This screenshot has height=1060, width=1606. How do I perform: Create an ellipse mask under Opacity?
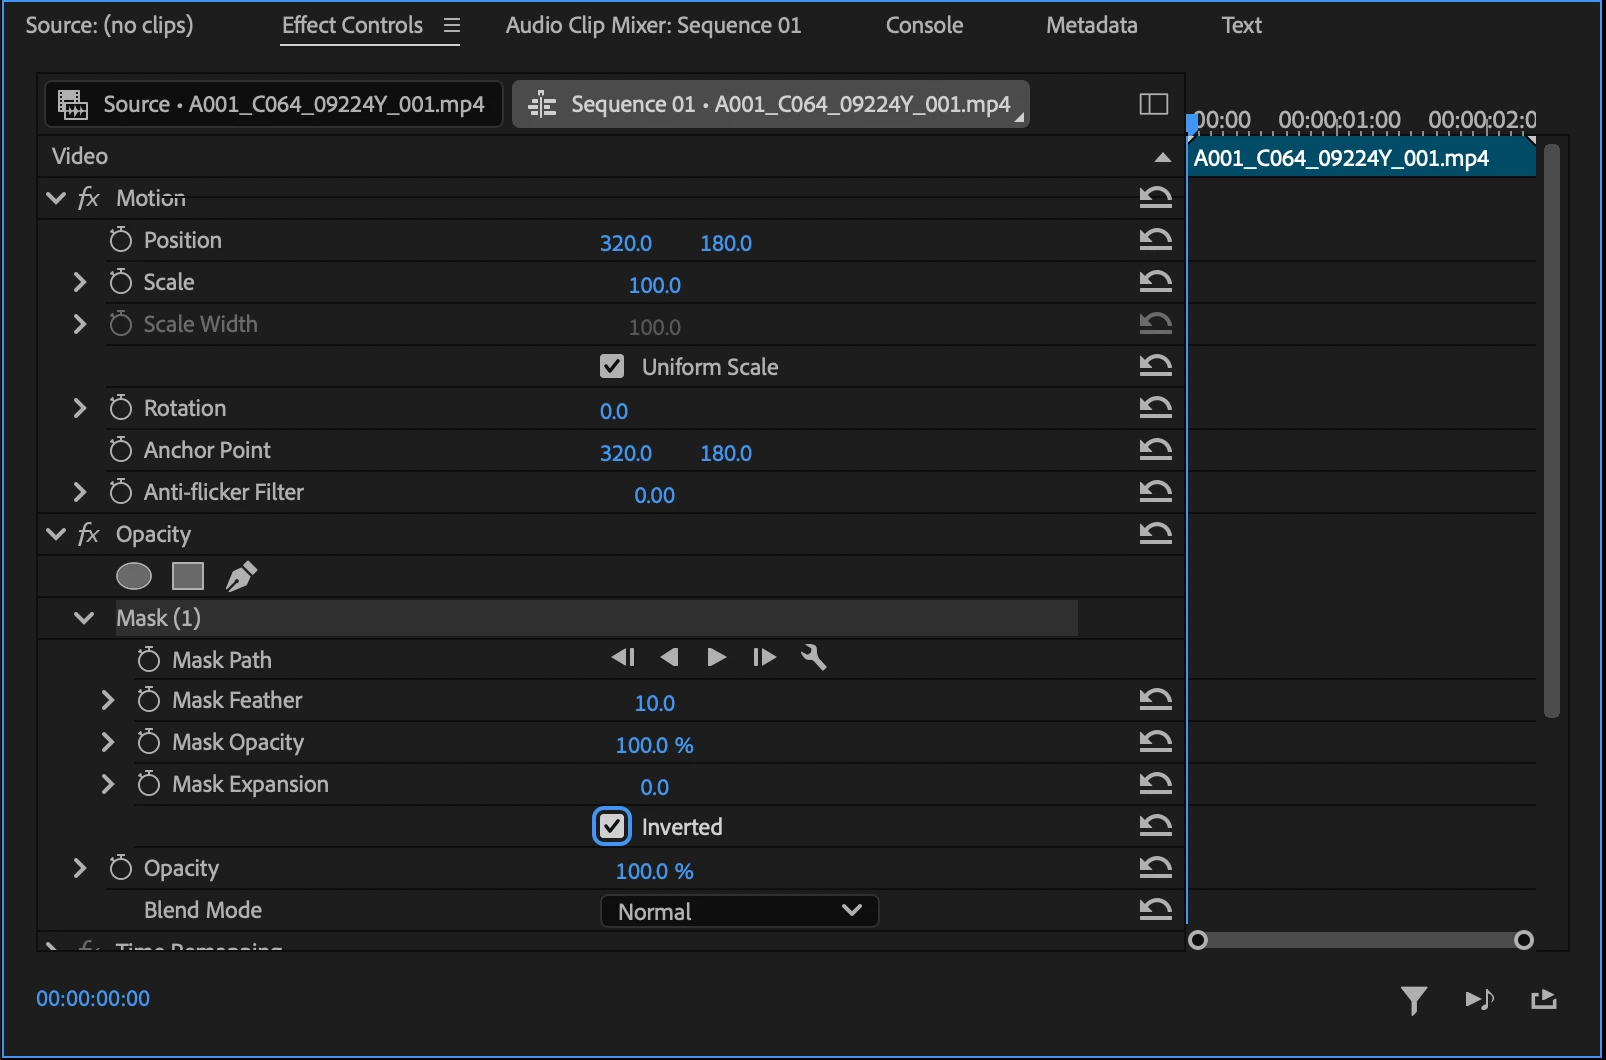[134, 576]
